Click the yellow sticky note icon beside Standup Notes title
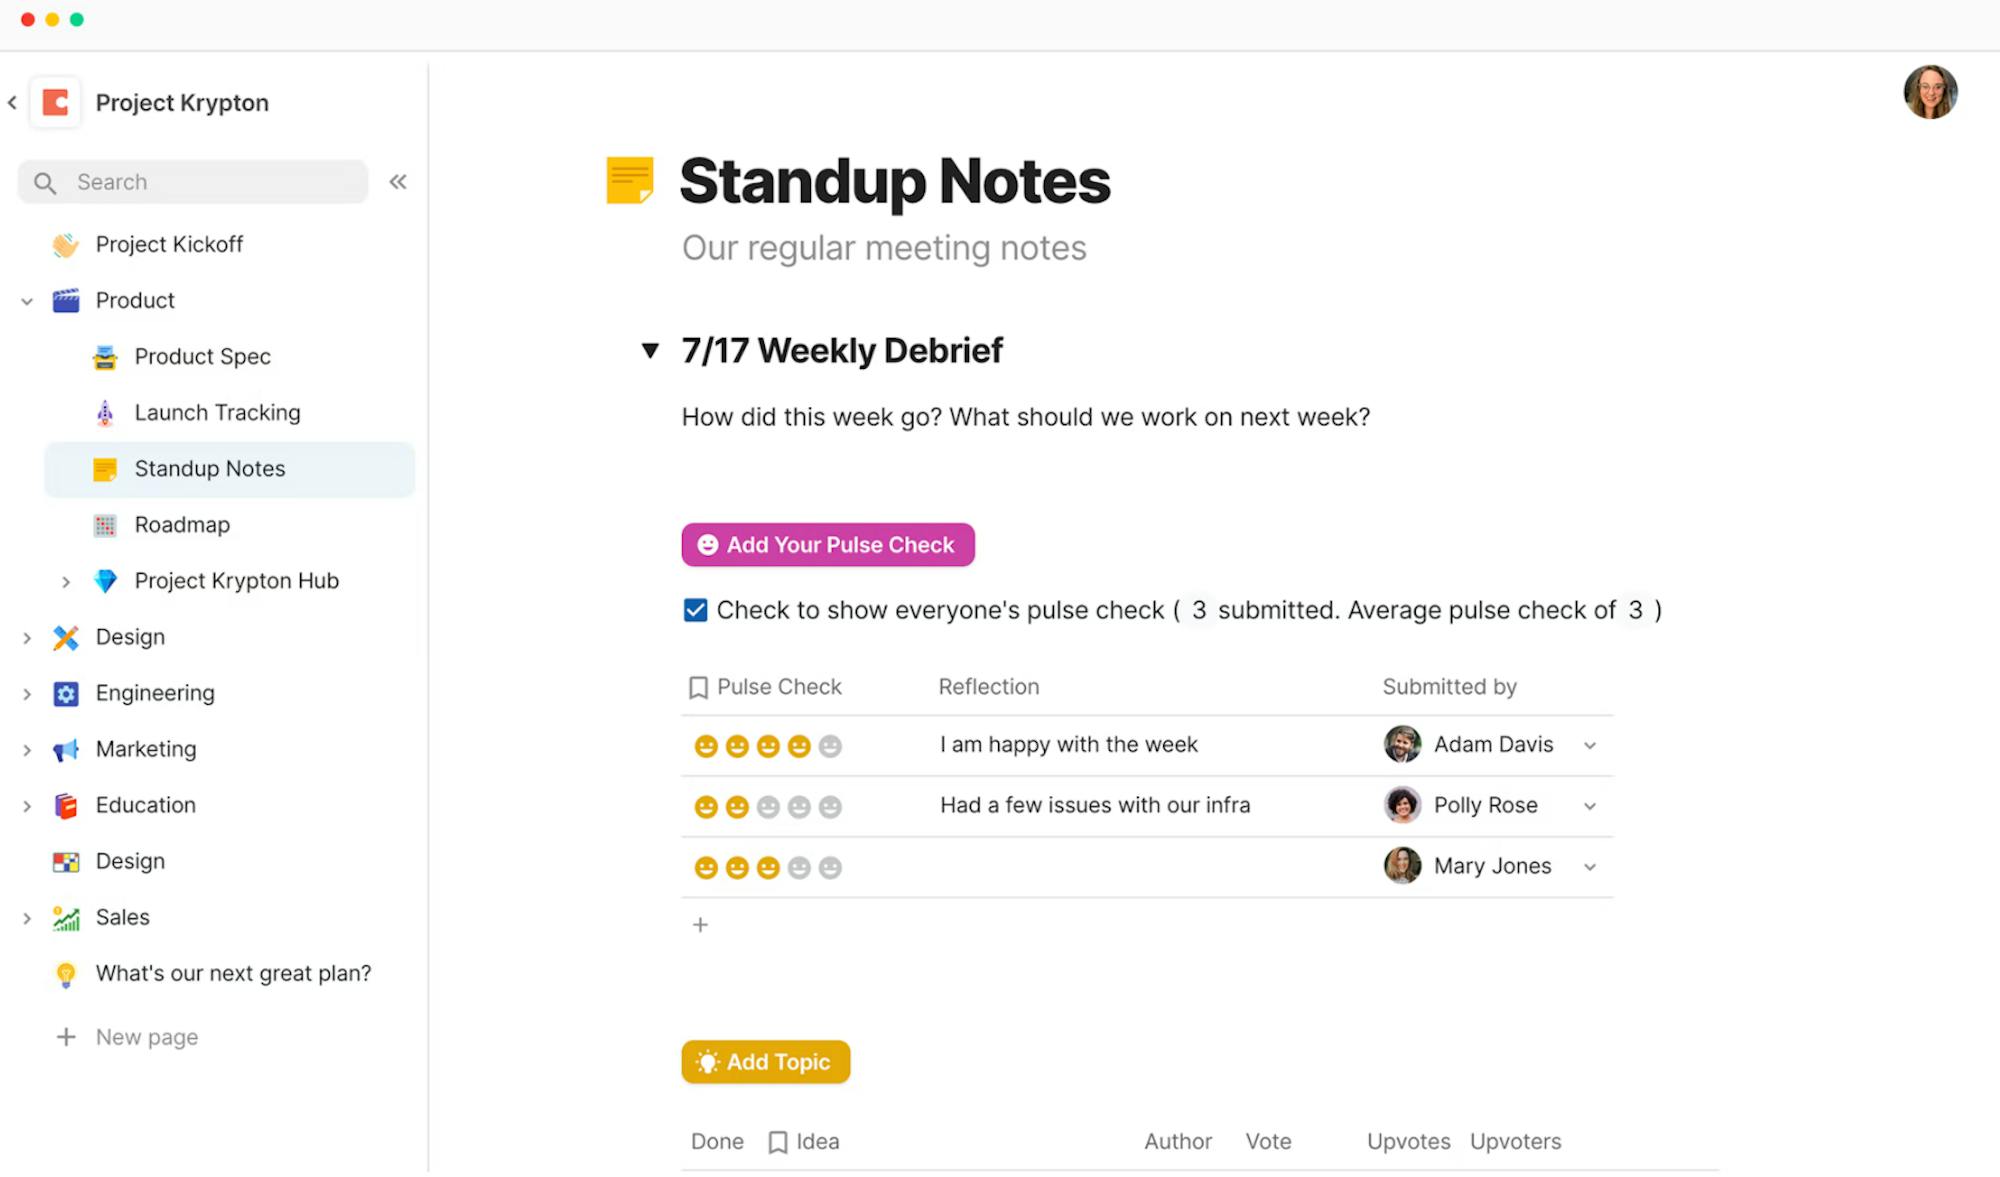Viewport: 2000px width, 1177px height. [x=630, y=181]
